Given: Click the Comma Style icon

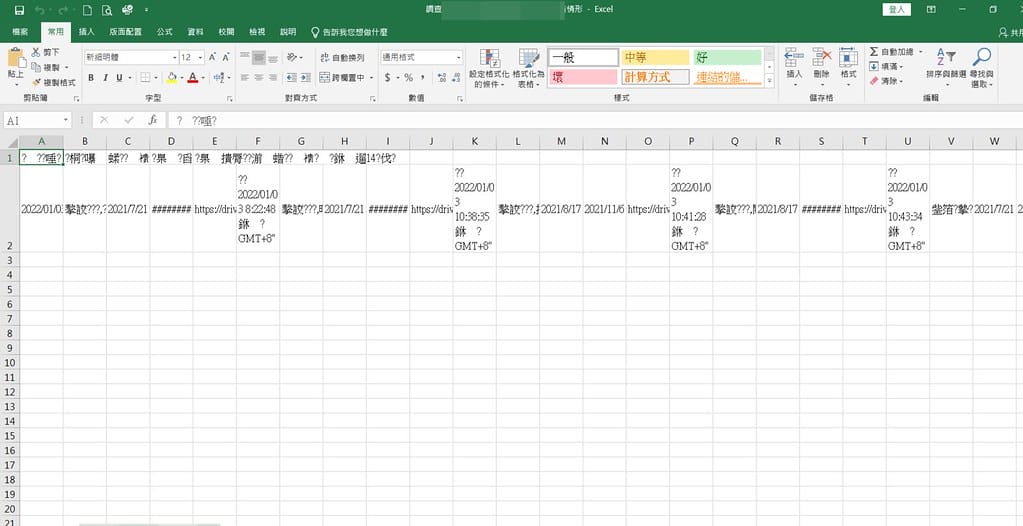Looking at the screenshot, I should pos(423,78).
